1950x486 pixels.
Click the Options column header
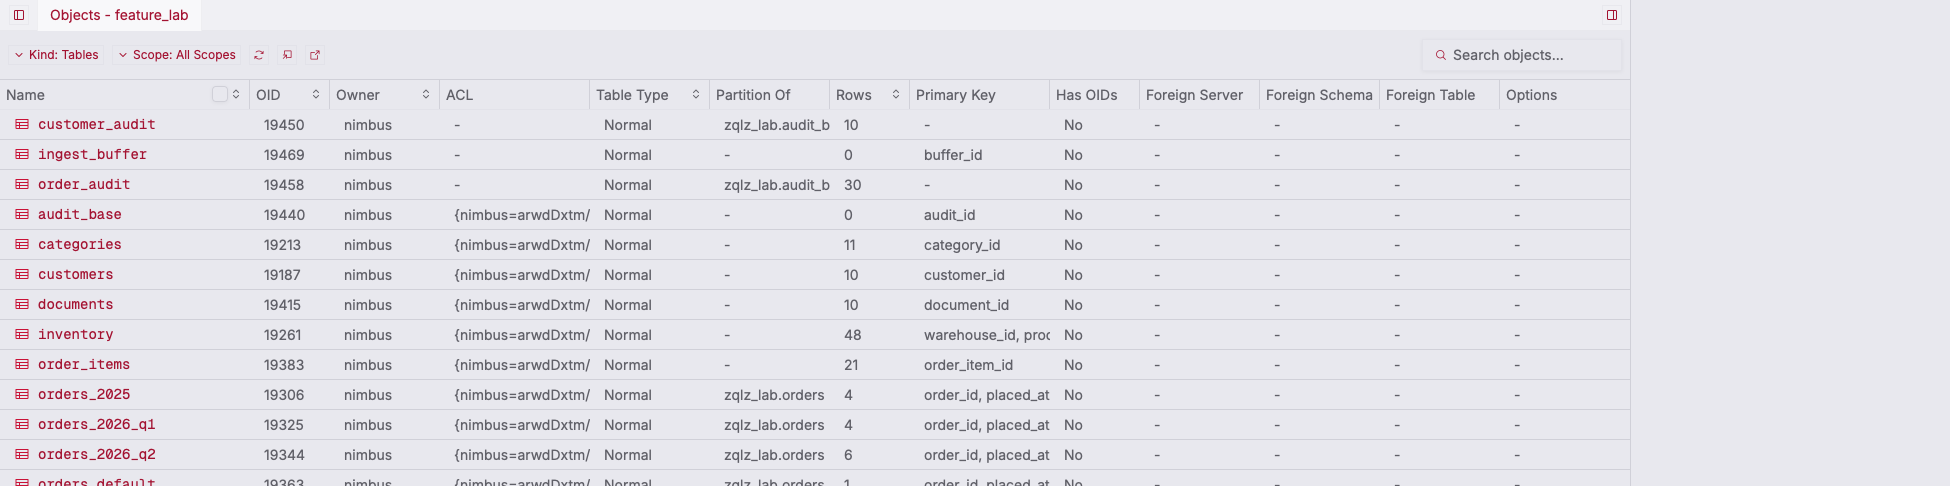[1565, 95]
